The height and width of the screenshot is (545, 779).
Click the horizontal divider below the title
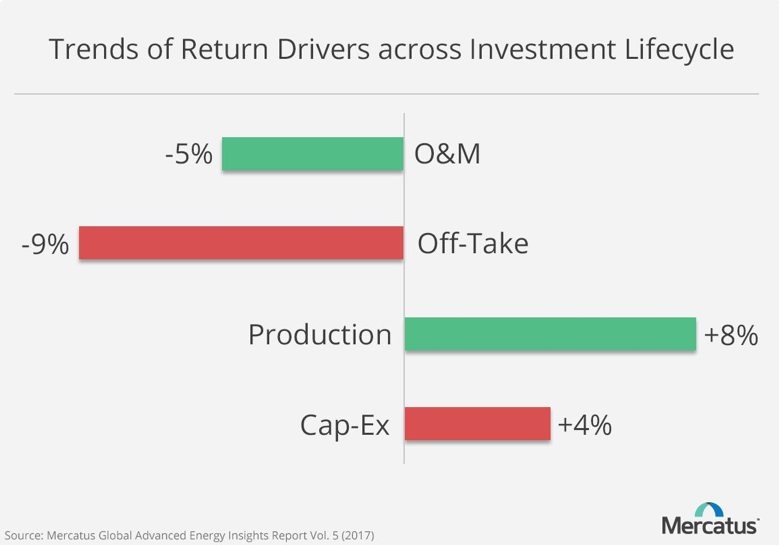click(389, 94)
